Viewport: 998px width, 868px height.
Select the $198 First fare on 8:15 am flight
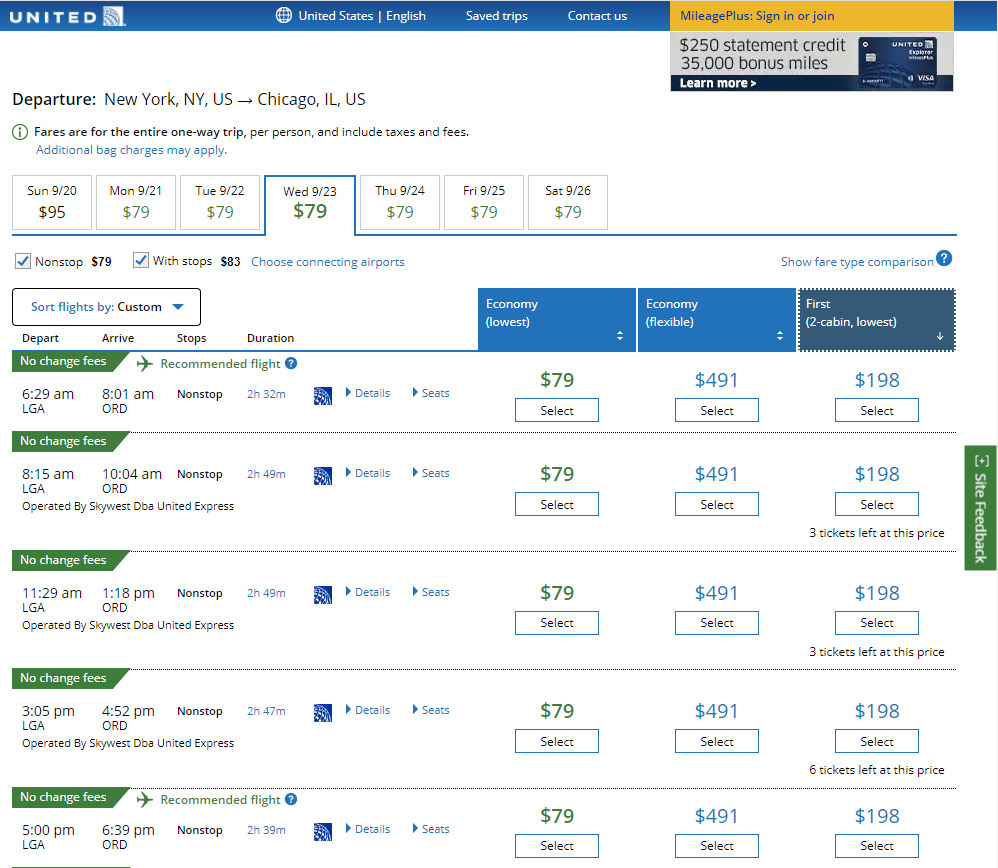(876, 504)
